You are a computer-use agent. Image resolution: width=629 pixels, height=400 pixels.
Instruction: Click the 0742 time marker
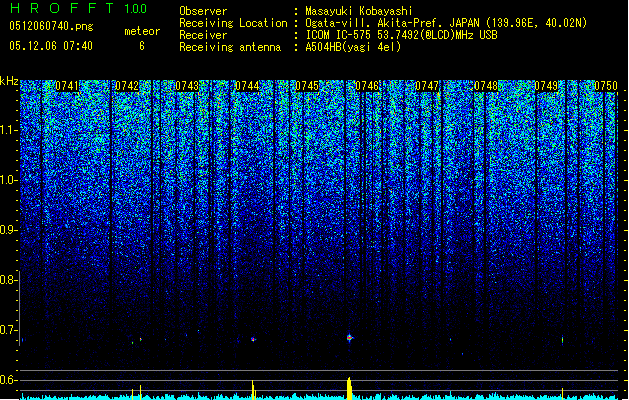coord(127,86)
